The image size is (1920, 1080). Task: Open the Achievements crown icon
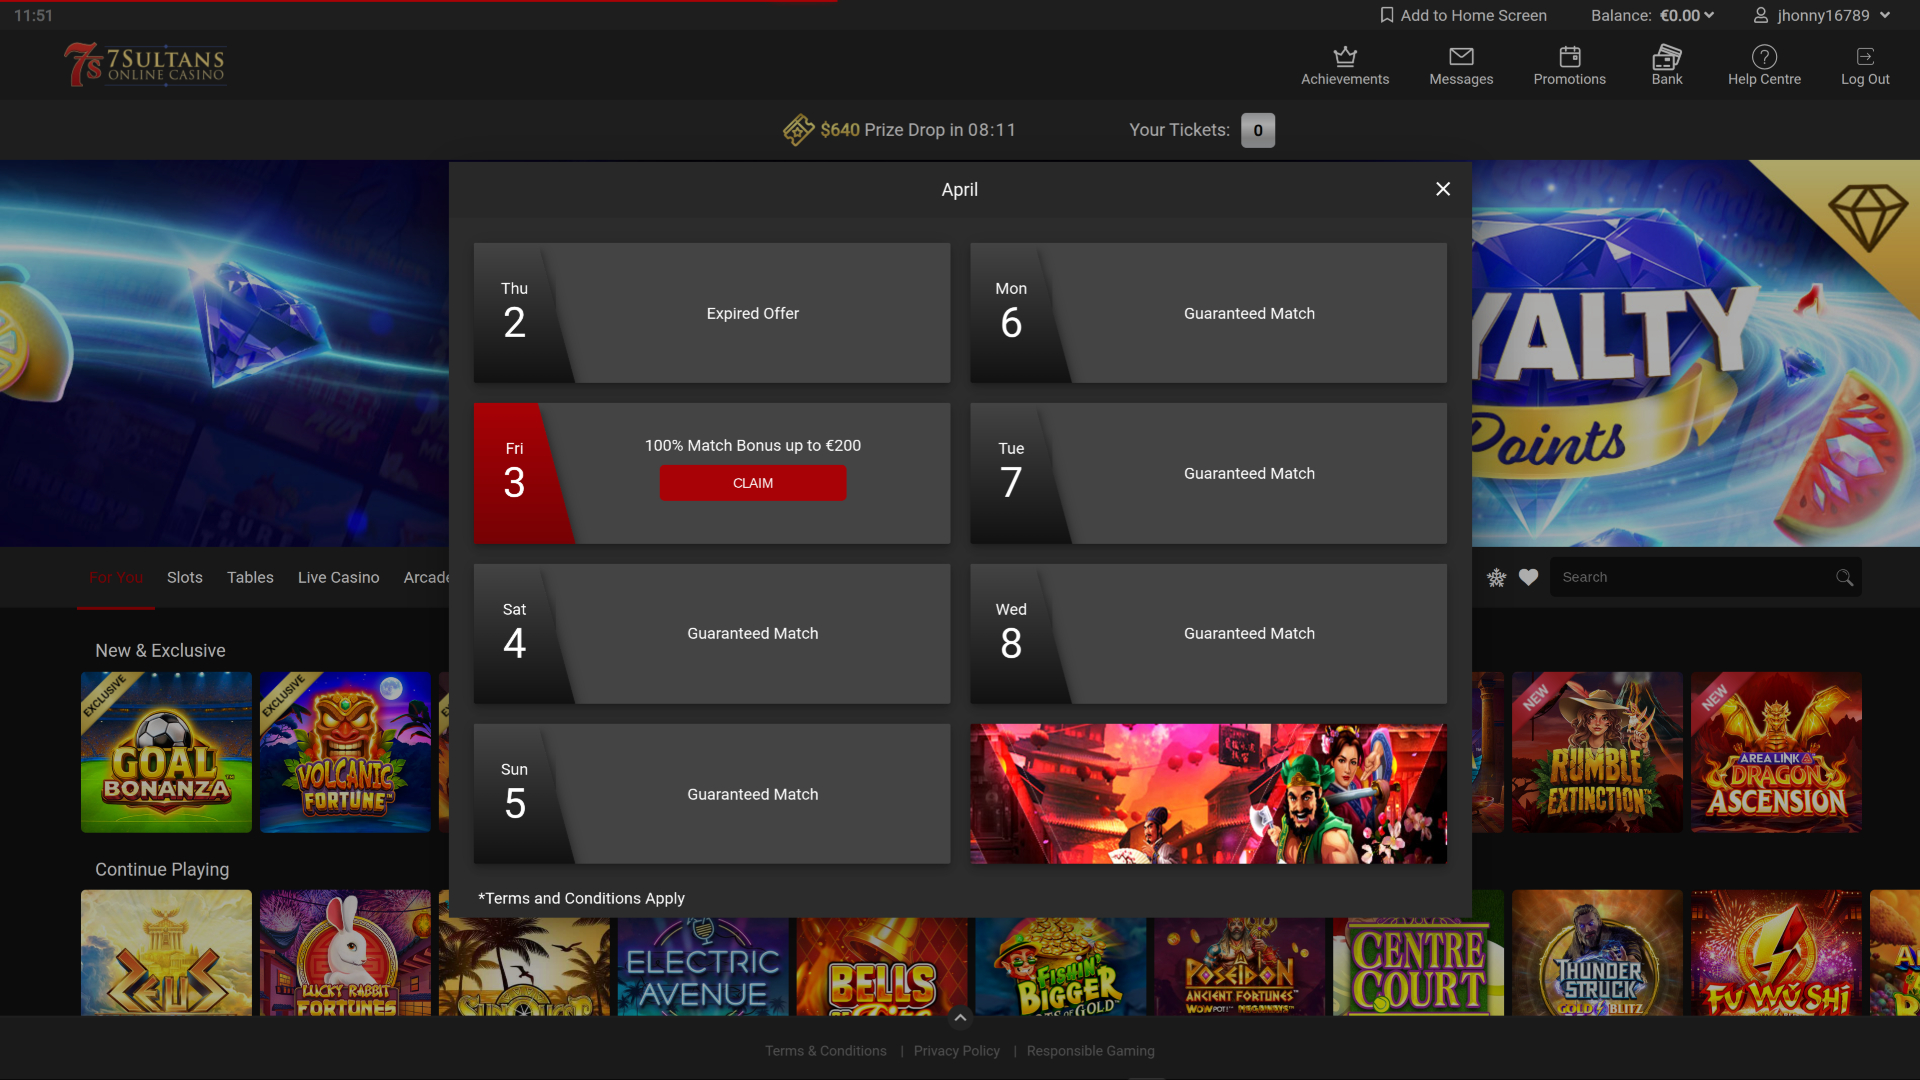1345,56
